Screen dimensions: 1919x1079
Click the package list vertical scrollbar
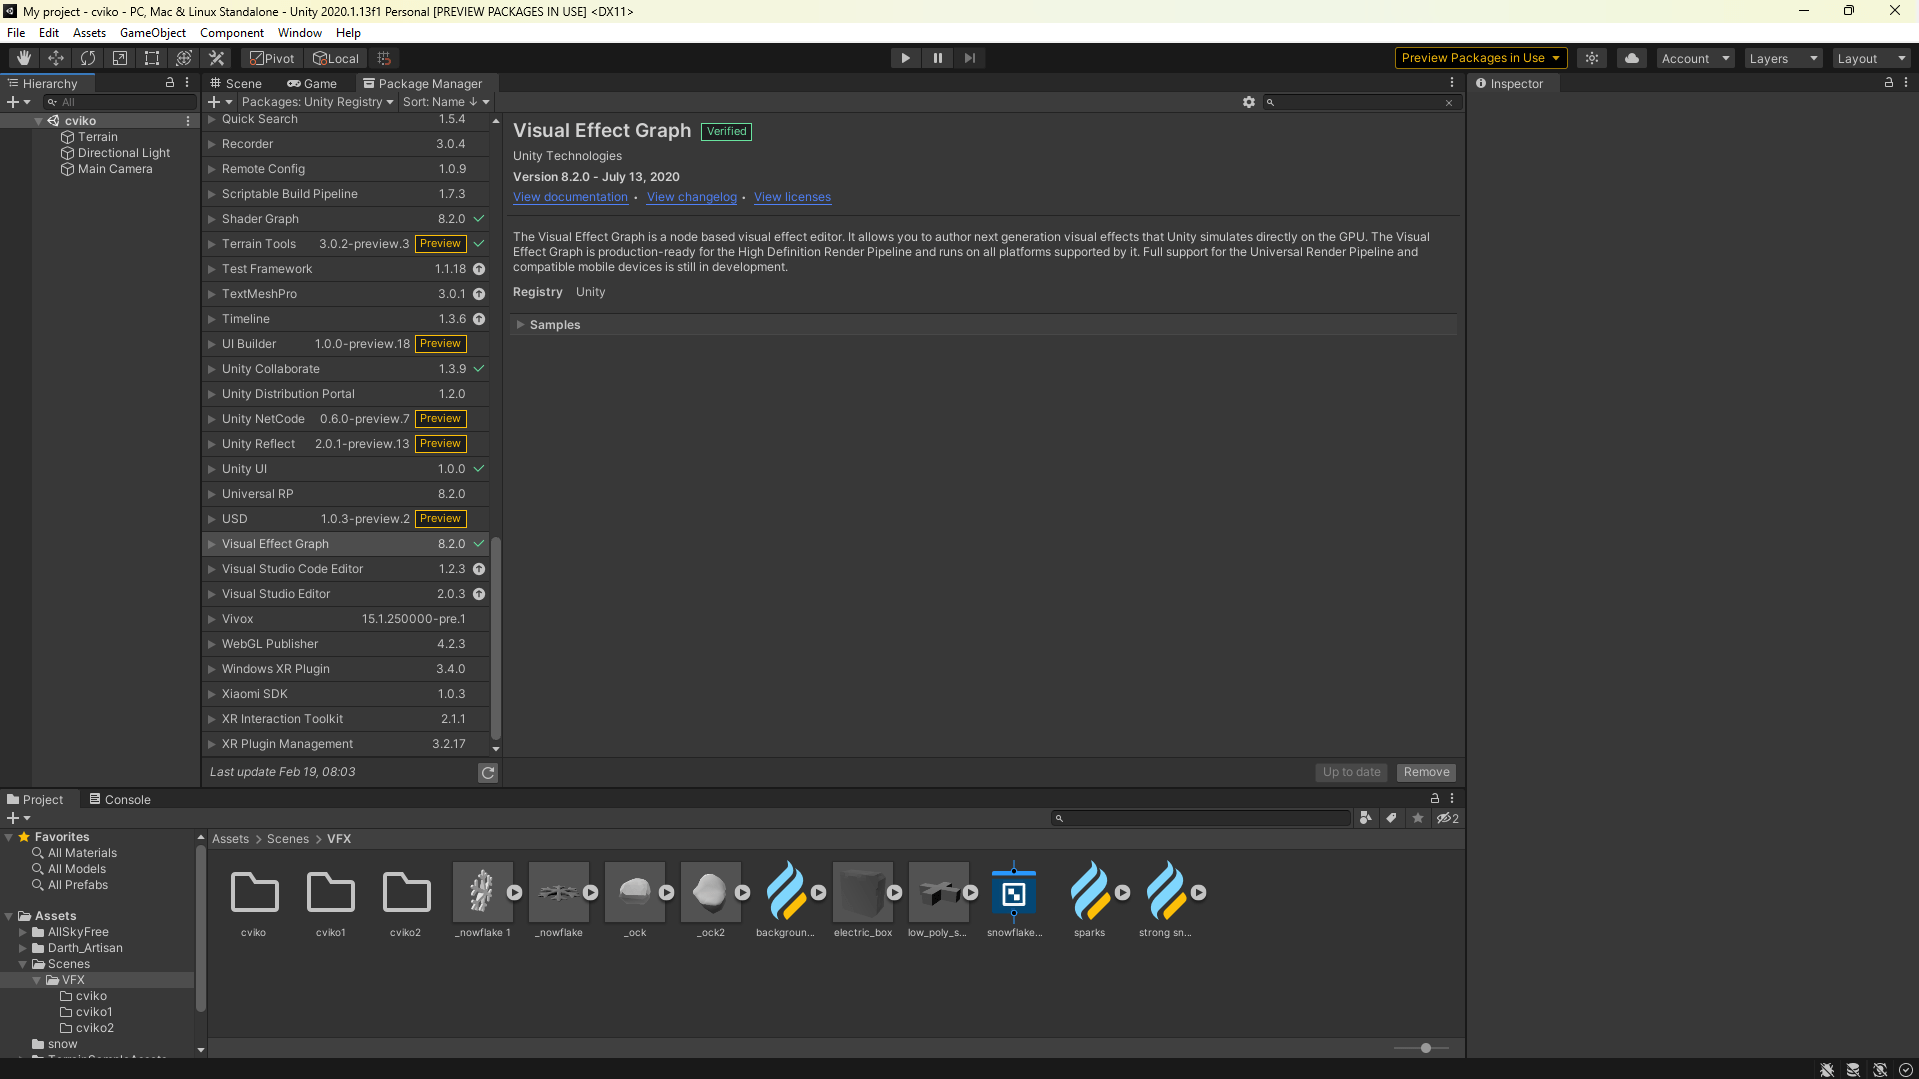495,640
